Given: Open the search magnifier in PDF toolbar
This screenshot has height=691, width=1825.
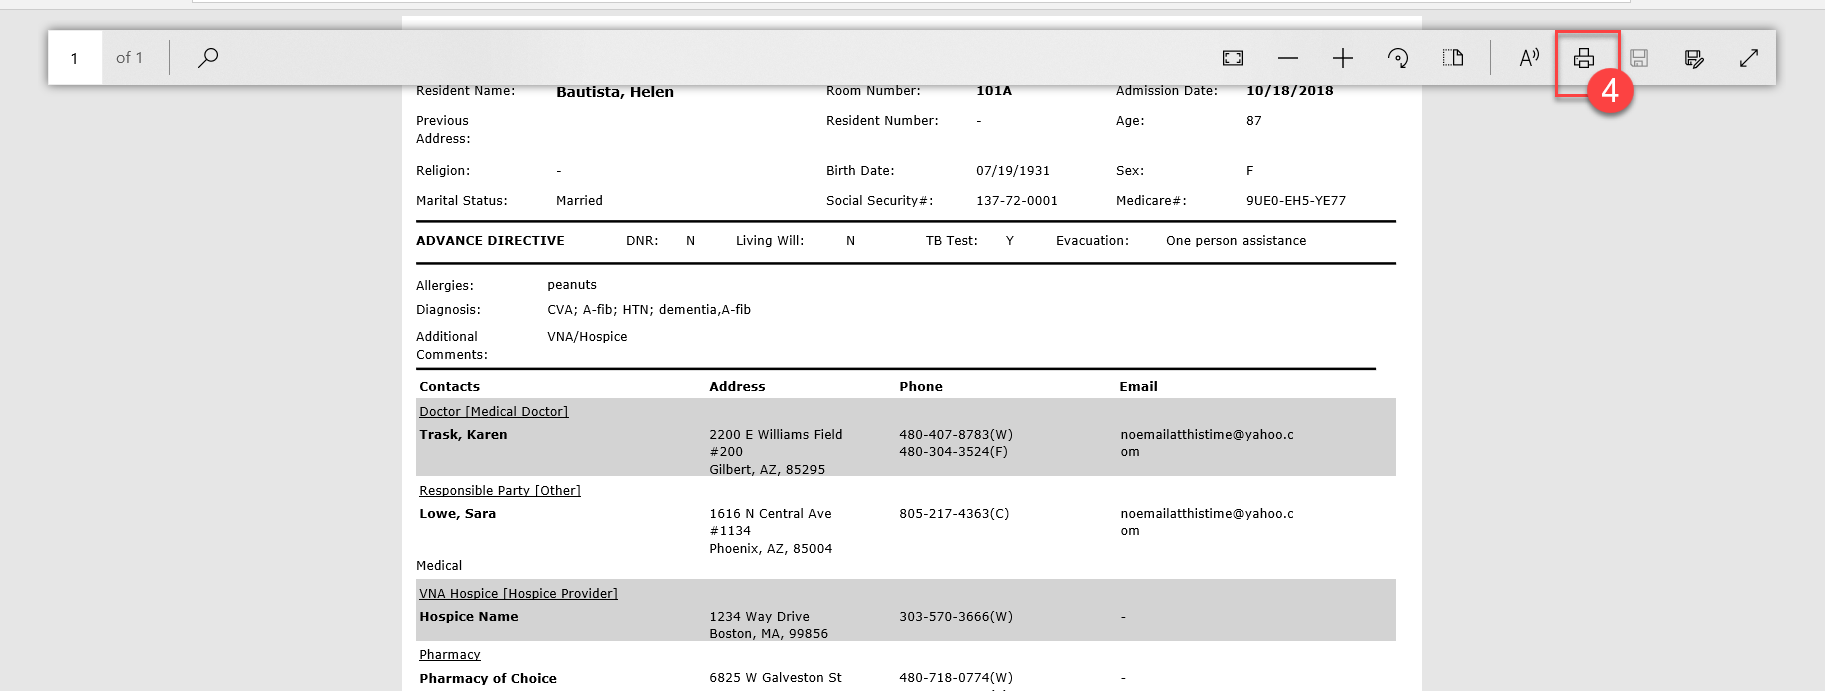Looking at the screenshot, I should tap(208, 58).
